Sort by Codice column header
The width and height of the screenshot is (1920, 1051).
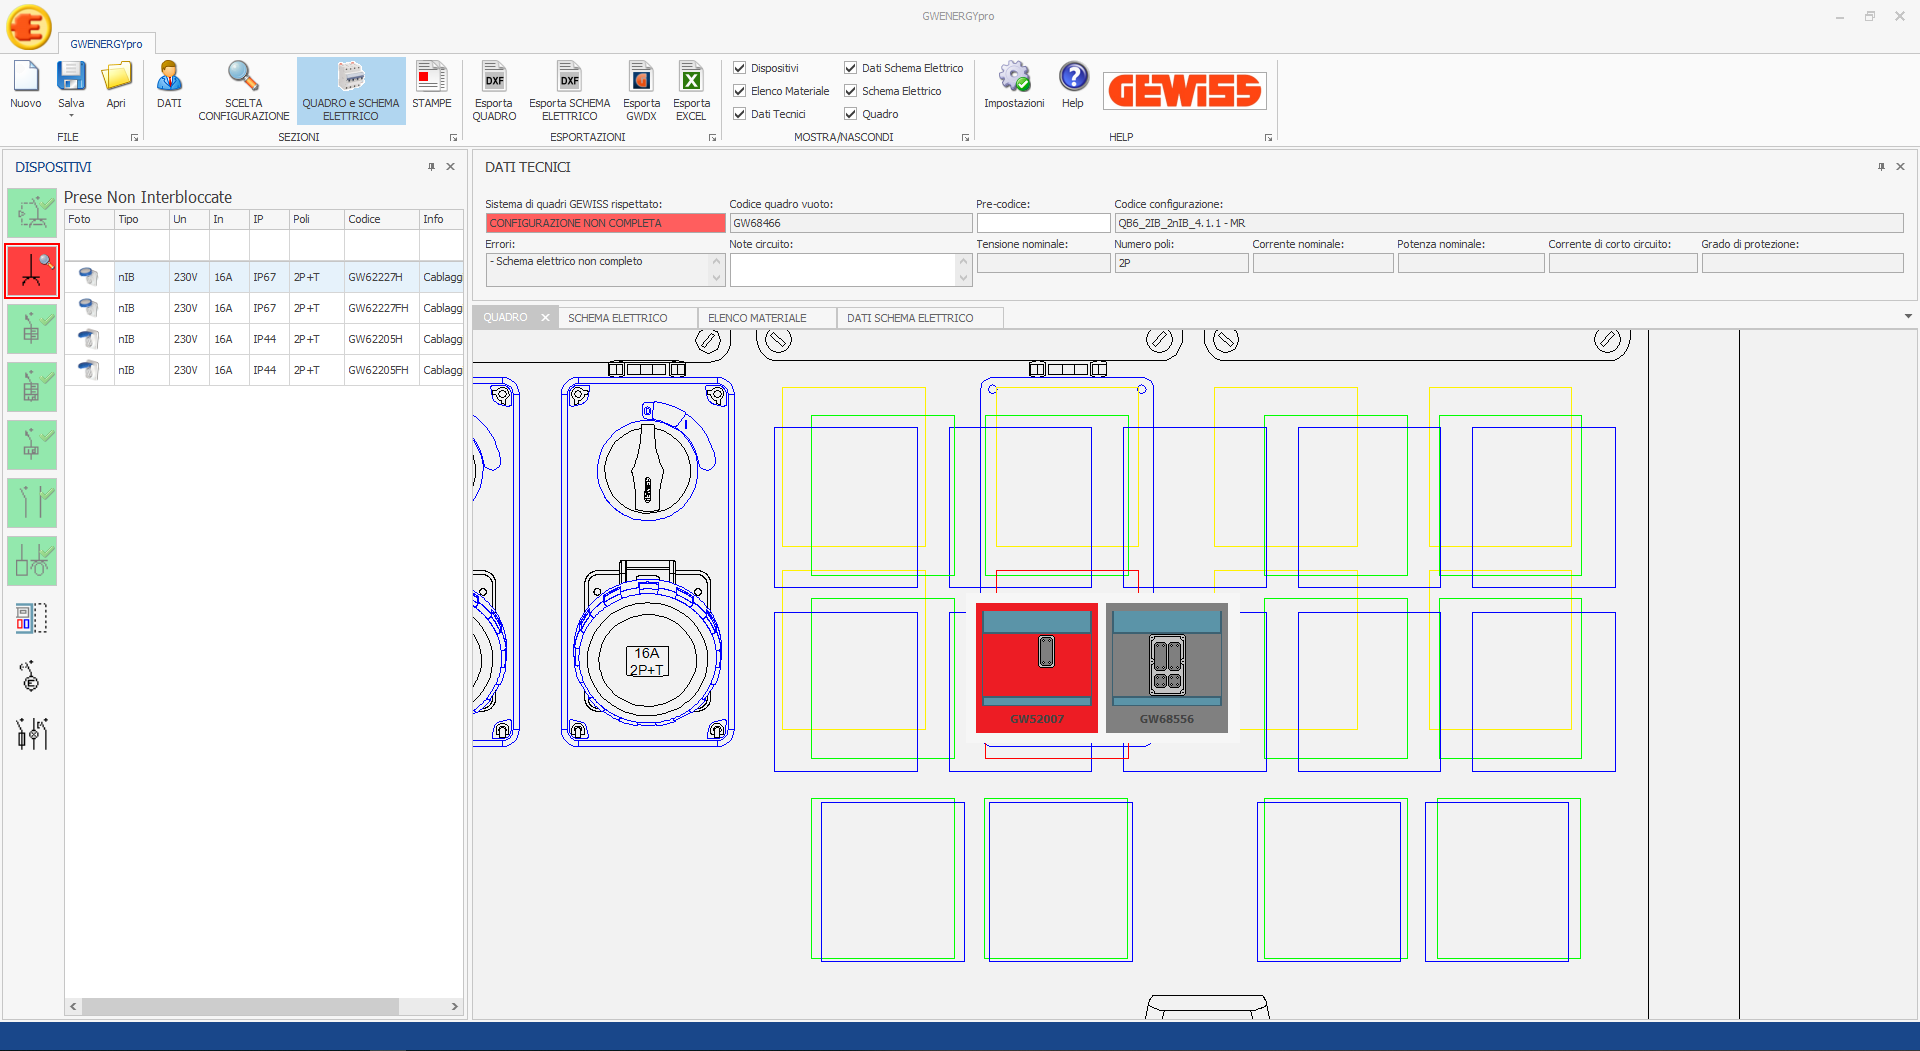(x=381, y=219)
